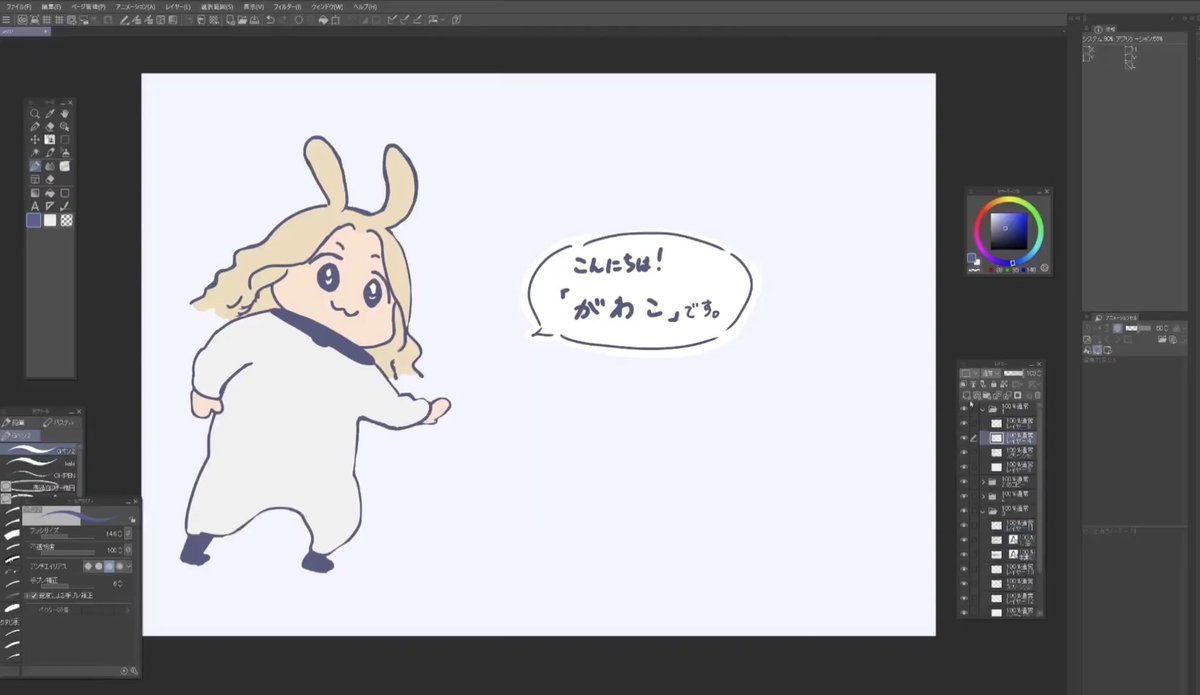The image size is (1200, 695).
Task: Select the highlighted Pen tool
Action: coord(34,167)
